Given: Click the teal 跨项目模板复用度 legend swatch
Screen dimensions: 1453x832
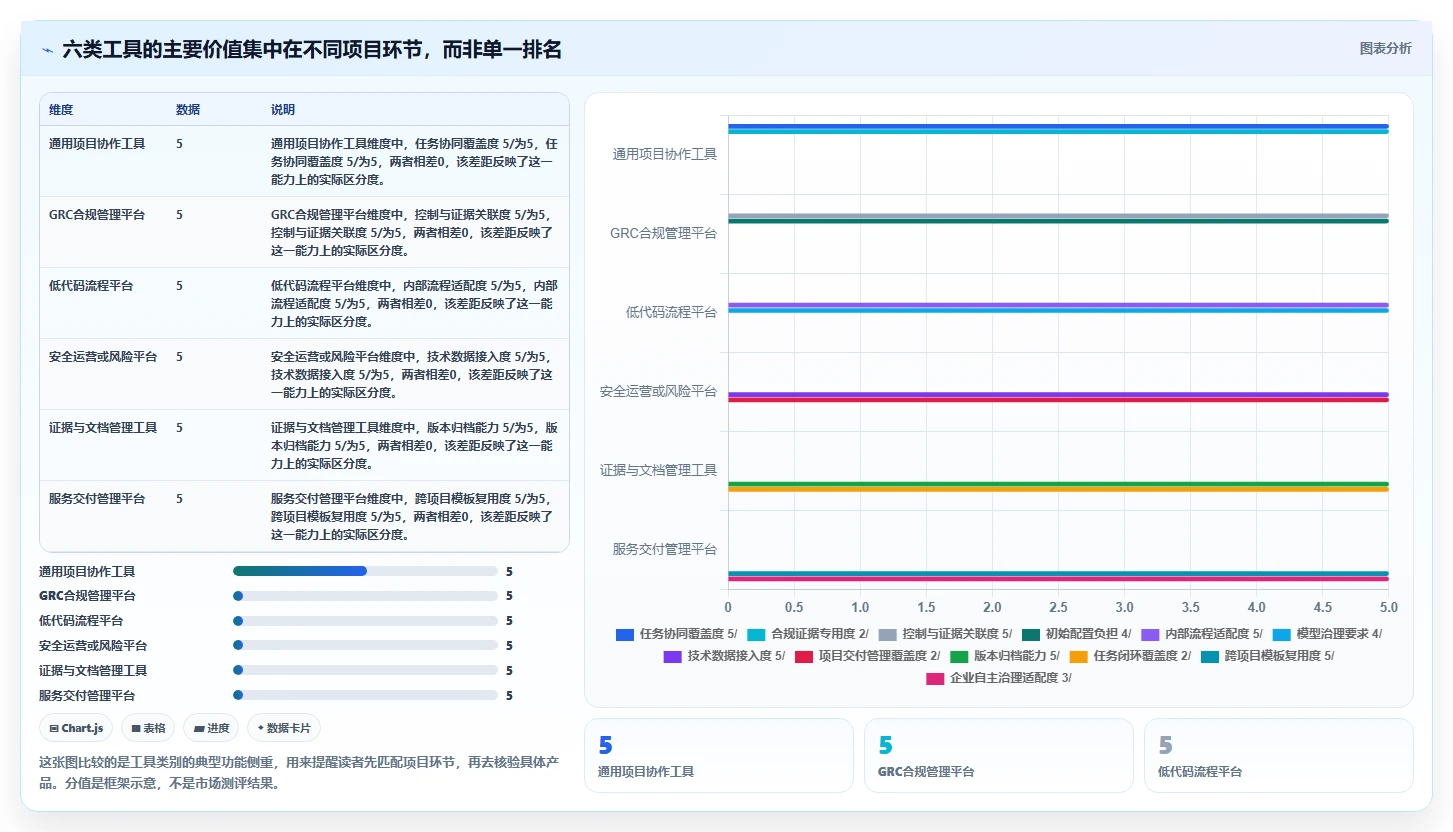Looking at the screenshot, I should click(1210, 656).
